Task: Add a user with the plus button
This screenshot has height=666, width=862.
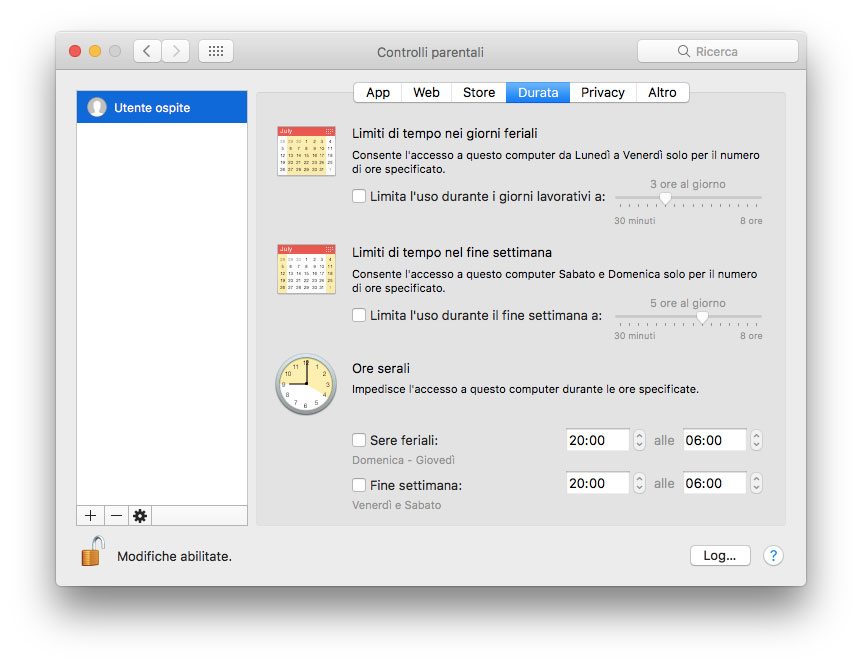Action: pos(90,515)
